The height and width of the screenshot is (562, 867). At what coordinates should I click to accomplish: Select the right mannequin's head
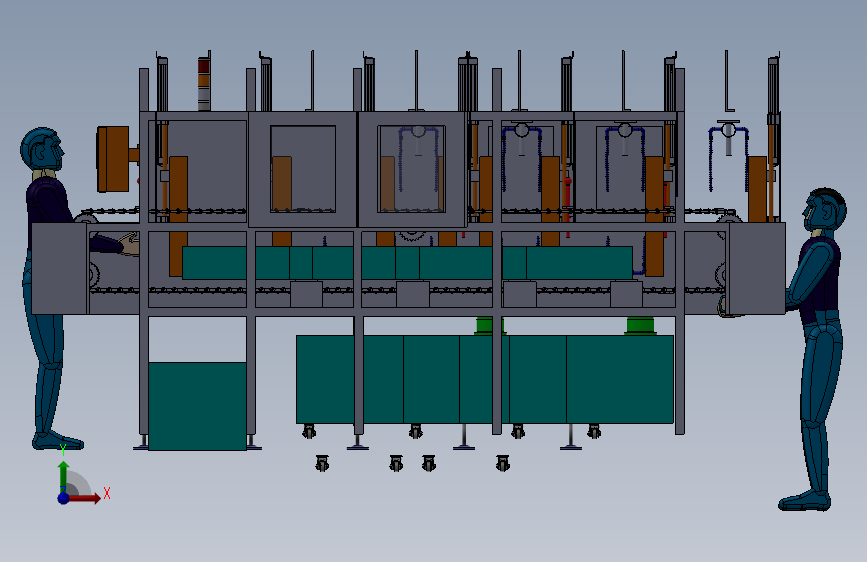pyautogui.click(x=825, y=210)
